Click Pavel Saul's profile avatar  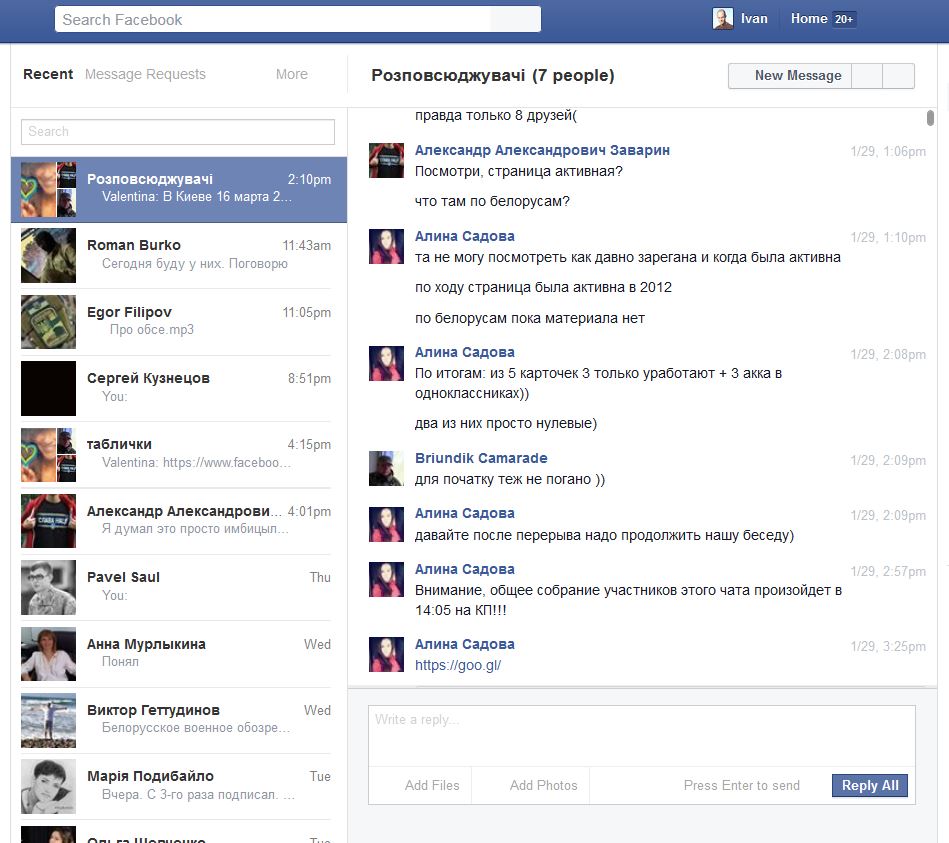click(48, 587)
